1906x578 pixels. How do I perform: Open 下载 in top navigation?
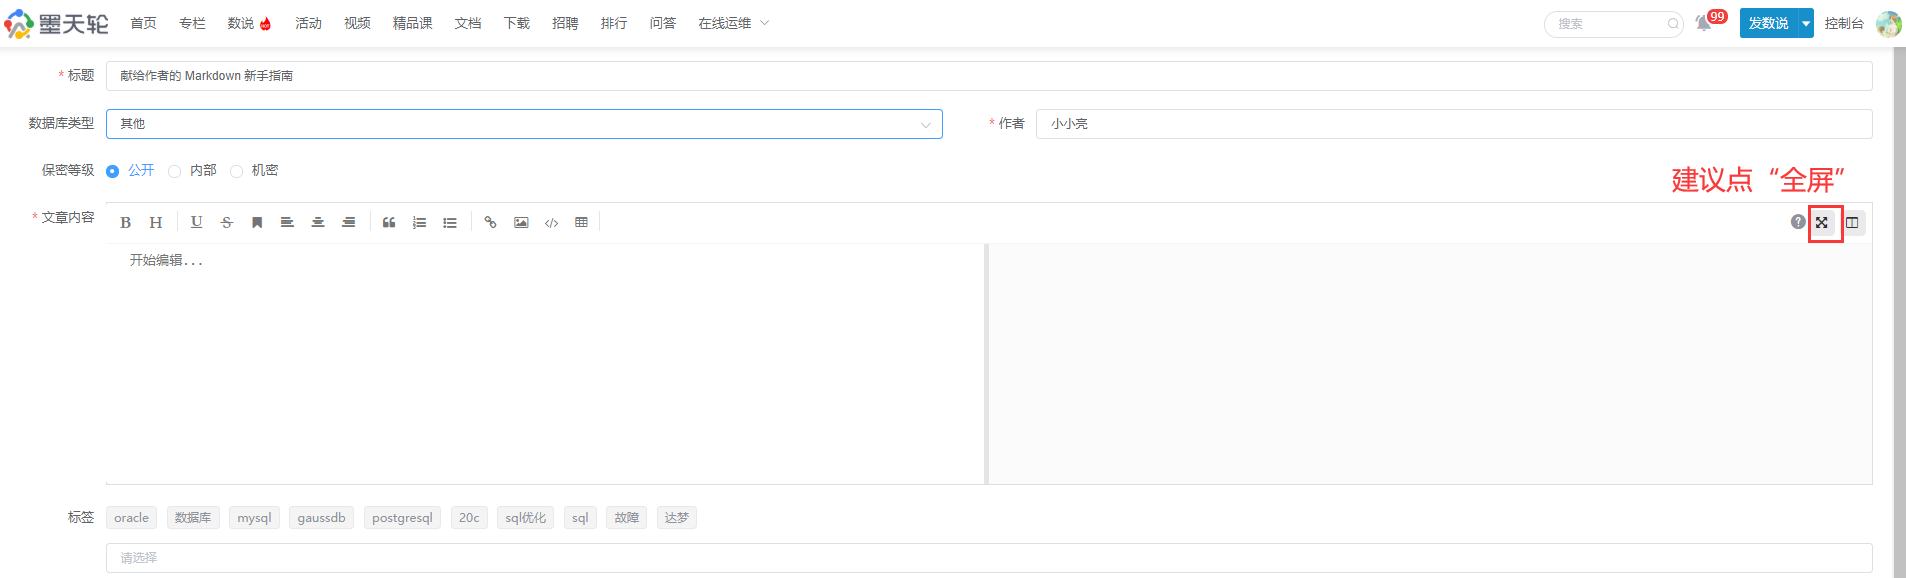[516, 23]
